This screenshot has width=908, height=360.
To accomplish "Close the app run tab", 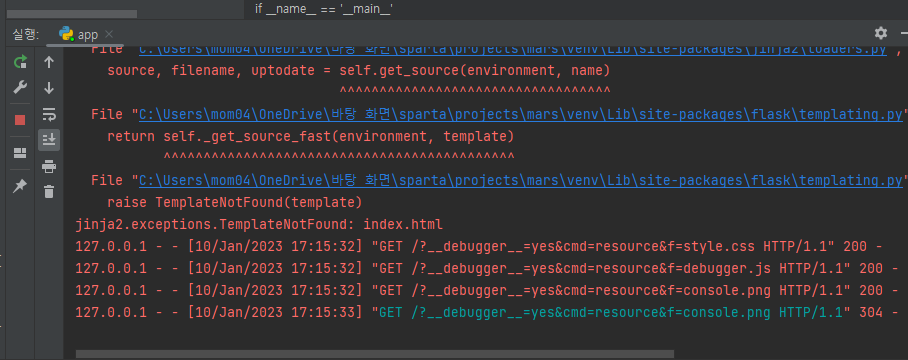I will (x=109, y=34).
